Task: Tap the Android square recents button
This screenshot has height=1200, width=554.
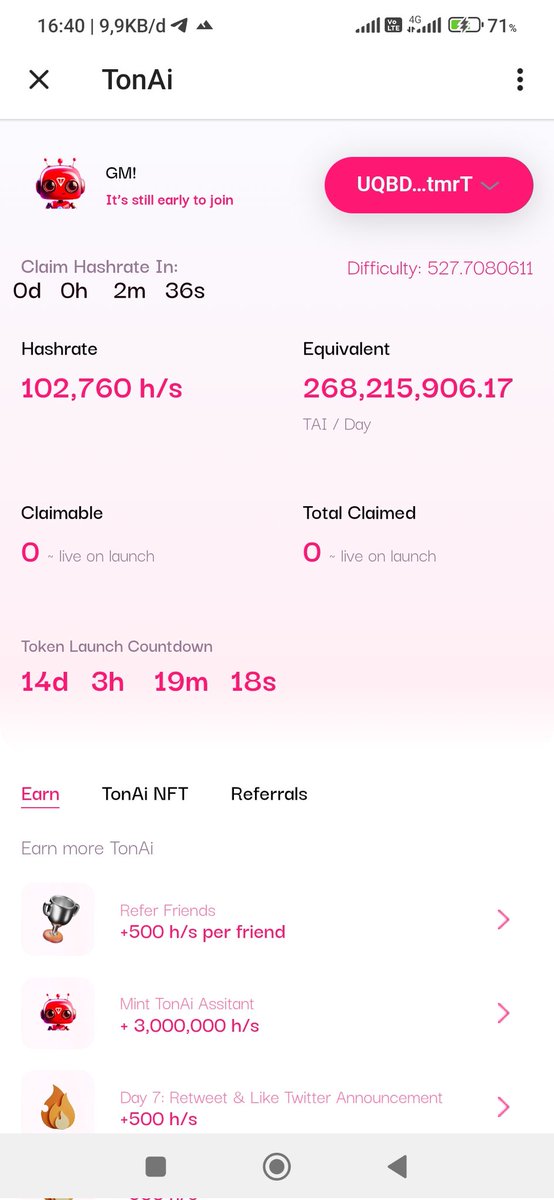Action: [155, 1166]
